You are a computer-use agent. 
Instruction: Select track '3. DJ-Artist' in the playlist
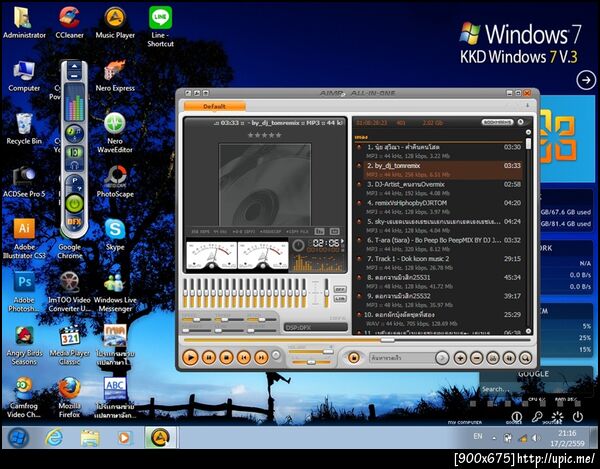(x=439, y=188)
